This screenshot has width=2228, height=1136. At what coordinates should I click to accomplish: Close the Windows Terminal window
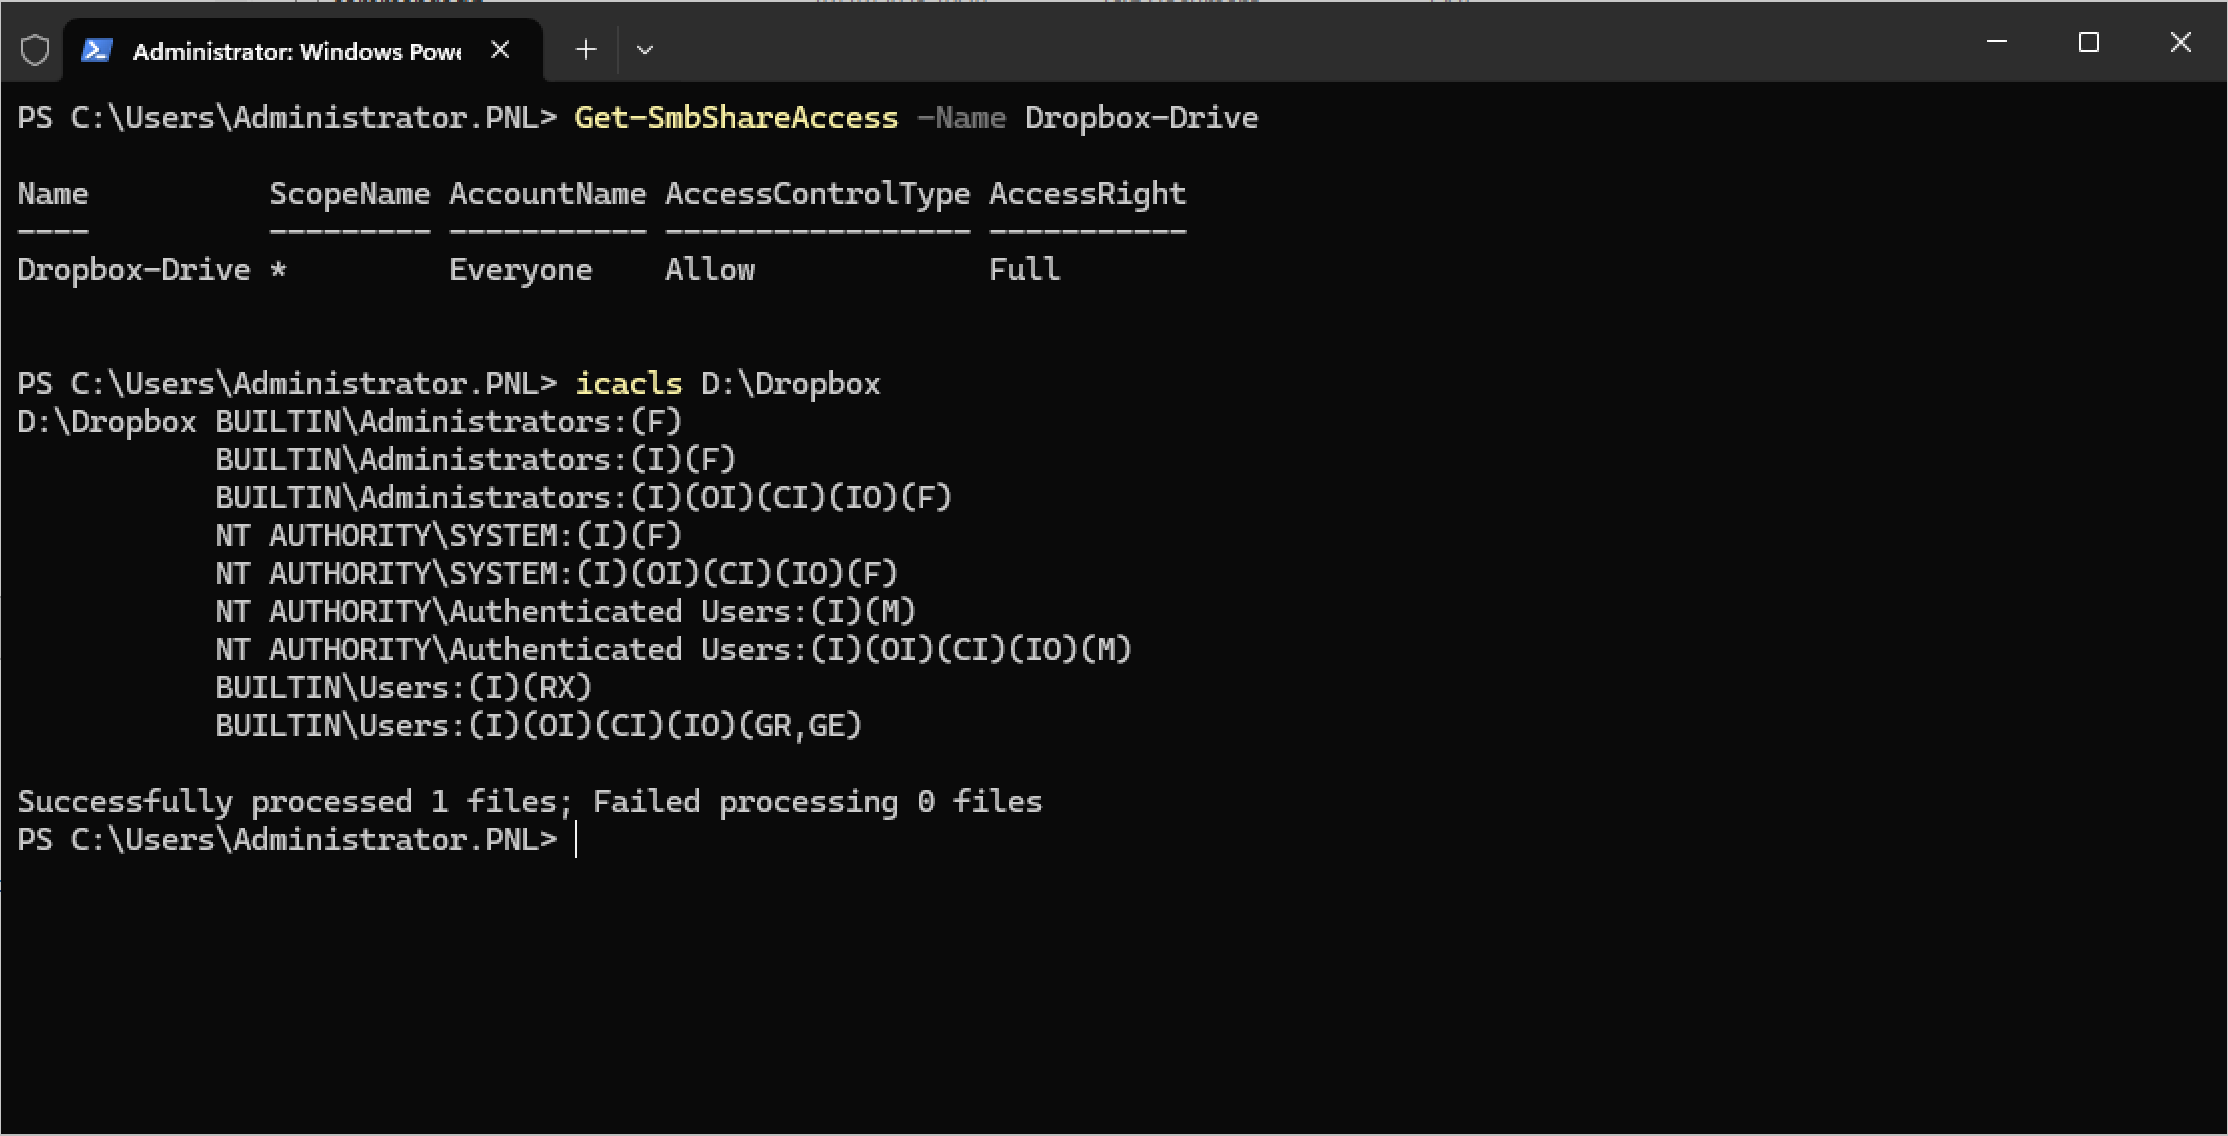pos(2180,42)
